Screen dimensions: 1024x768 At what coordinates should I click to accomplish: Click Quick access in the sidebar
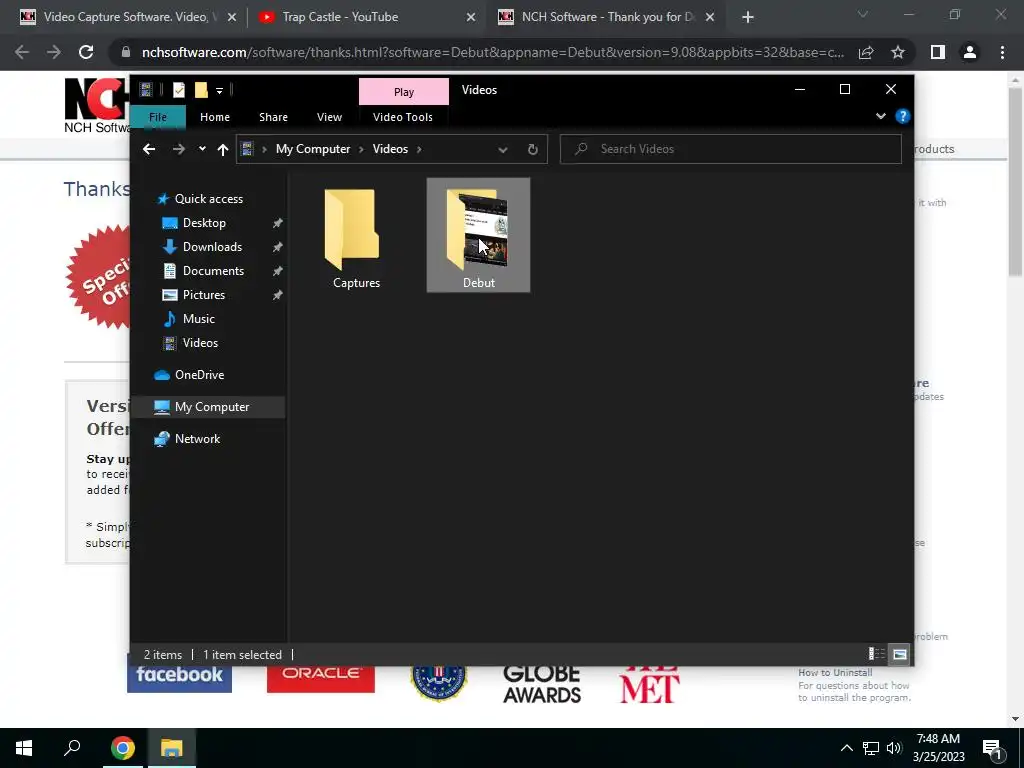tap(208, 199)
